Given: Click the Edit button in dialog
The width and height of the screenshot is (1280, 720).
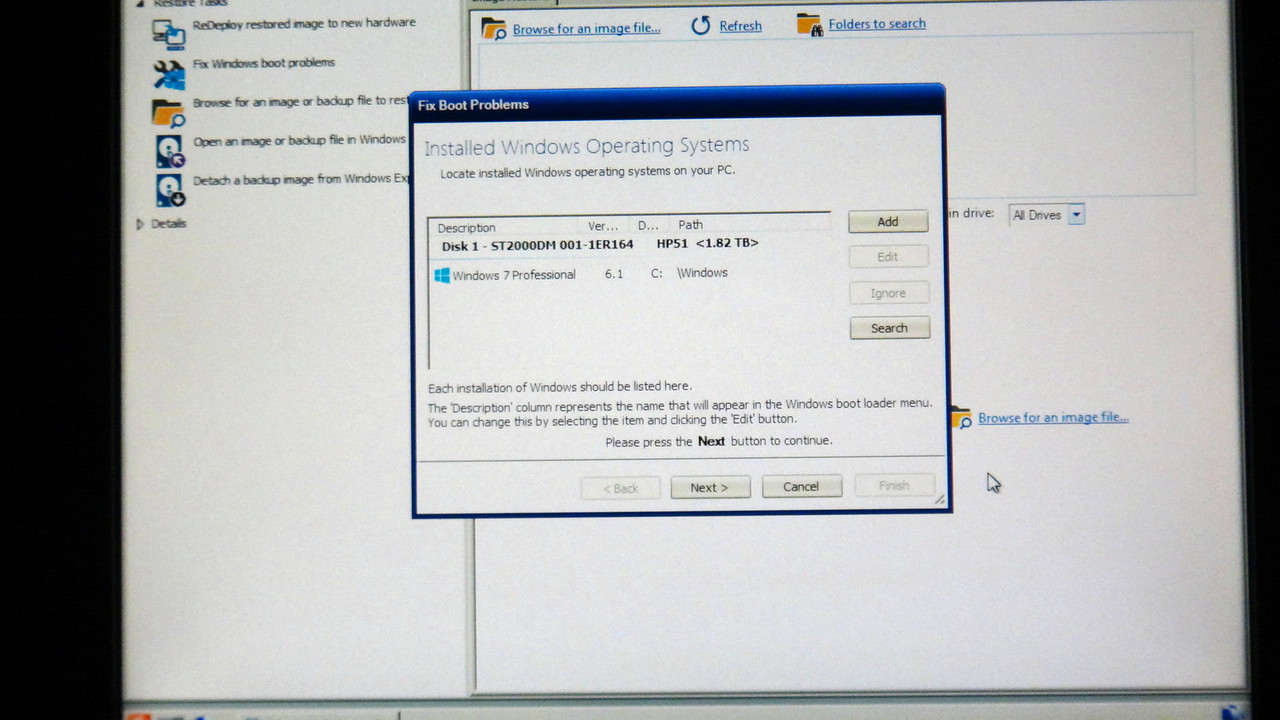Looking at the screenshot, I should click(888, 257).
